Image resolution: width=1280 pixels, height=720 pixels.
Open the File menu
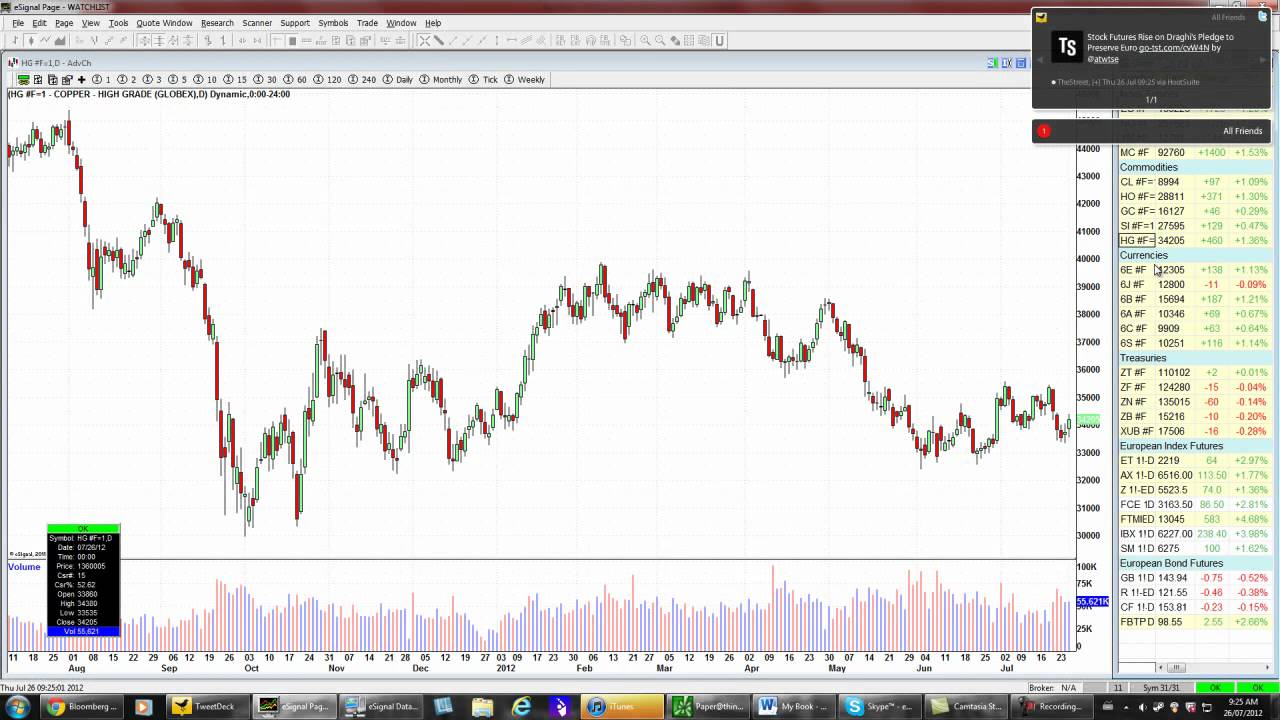coord(18,23)
